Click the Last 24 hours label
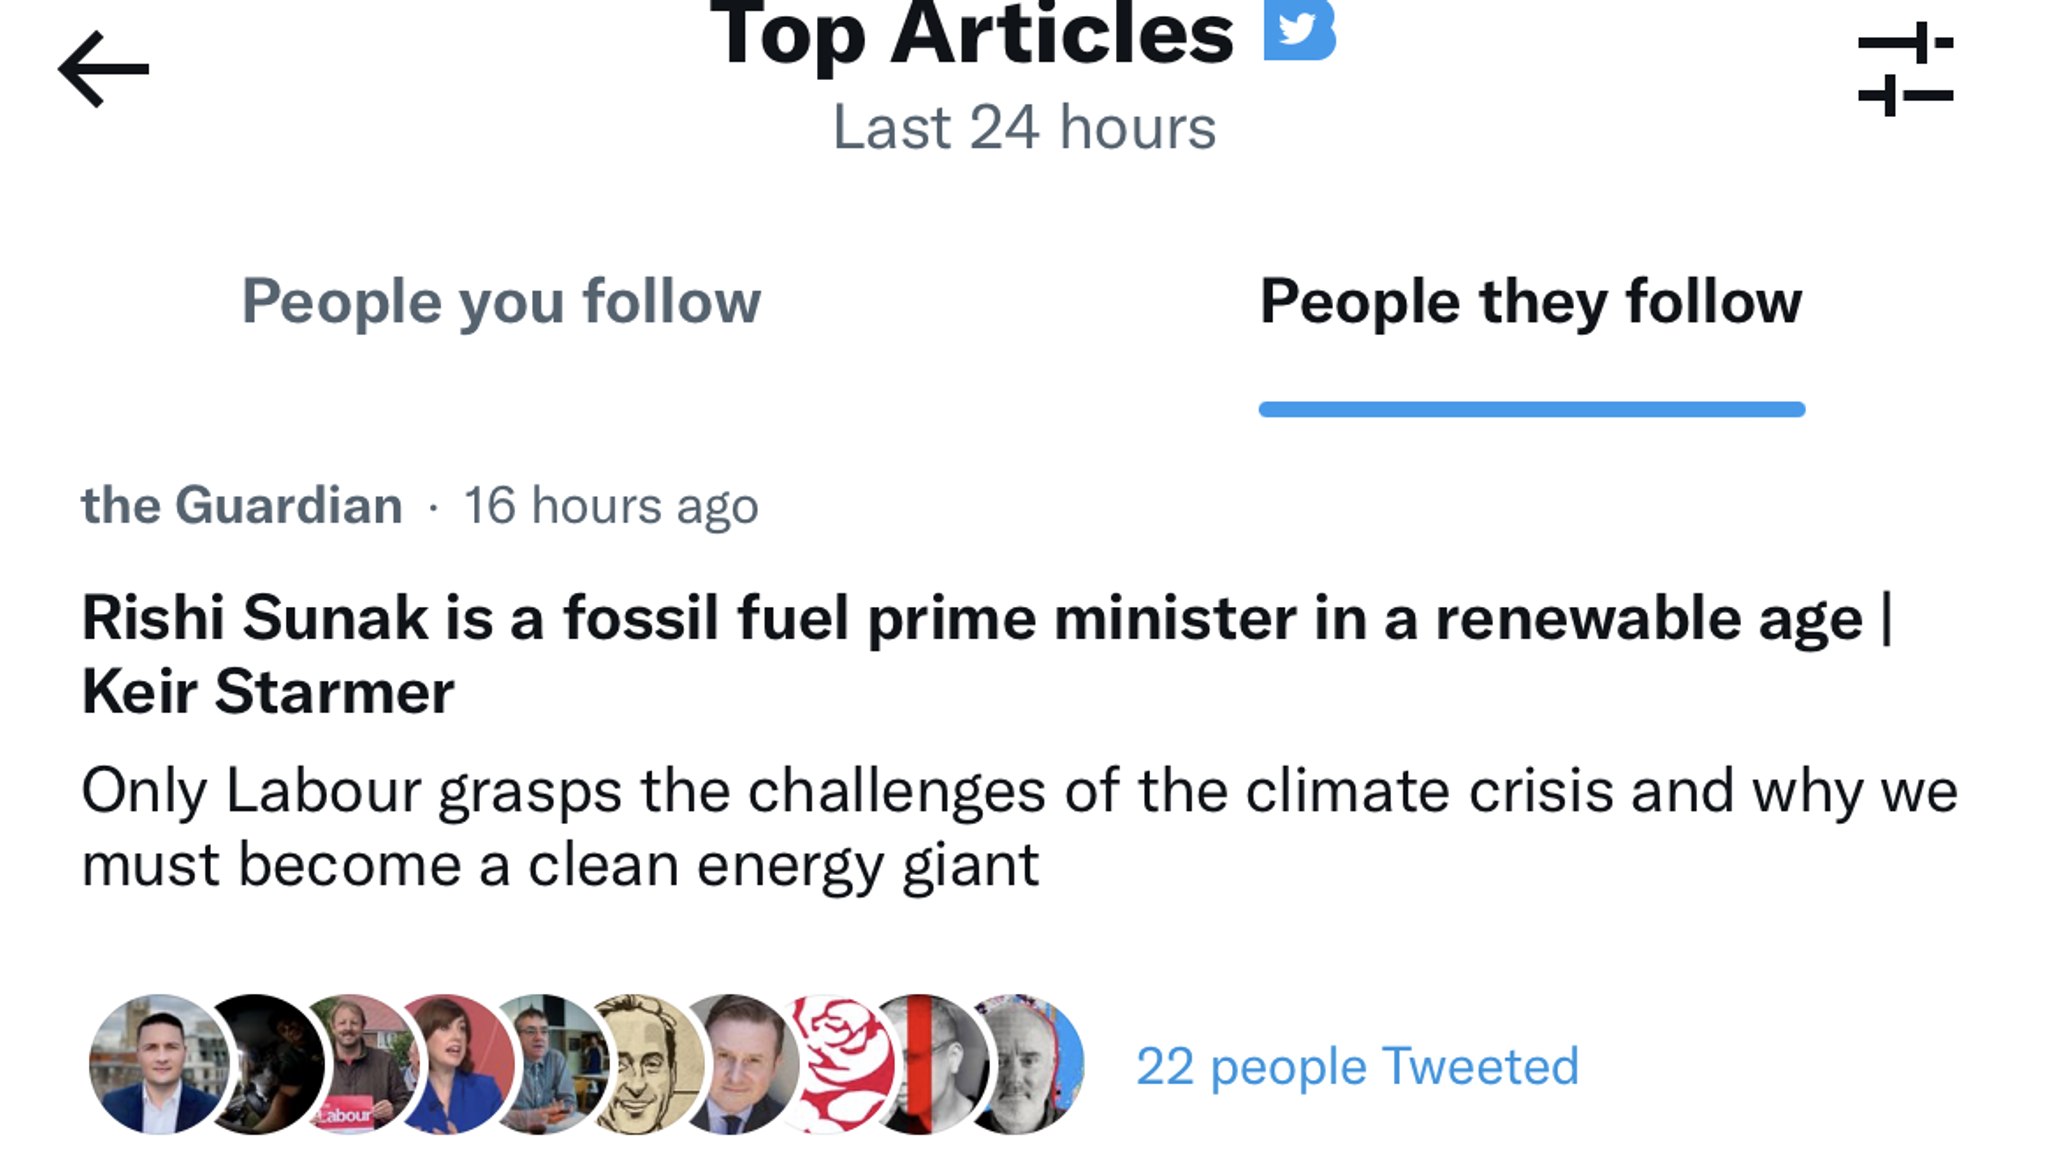 click(x=1023, y=125)
